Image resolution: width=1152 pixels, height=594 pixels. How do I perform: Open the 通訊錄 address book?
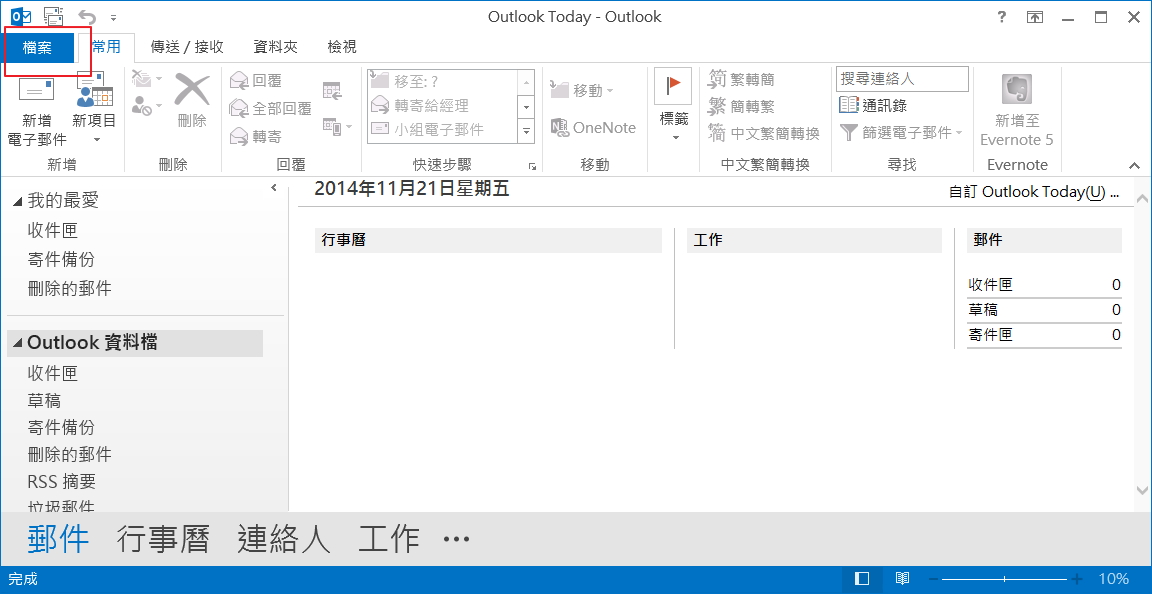(x=873, y=106)
